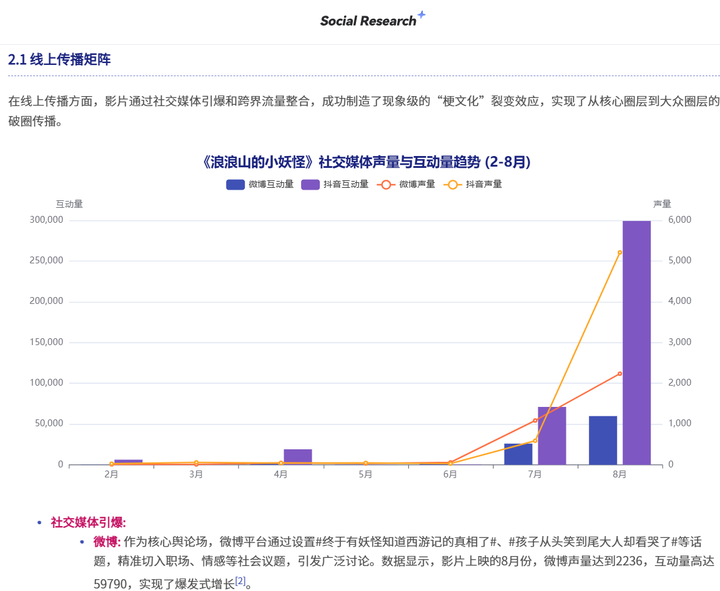The image size is (720, 591).
Task: Click the purple 抖音互动量 legend swatch
Action: [310, 185]
